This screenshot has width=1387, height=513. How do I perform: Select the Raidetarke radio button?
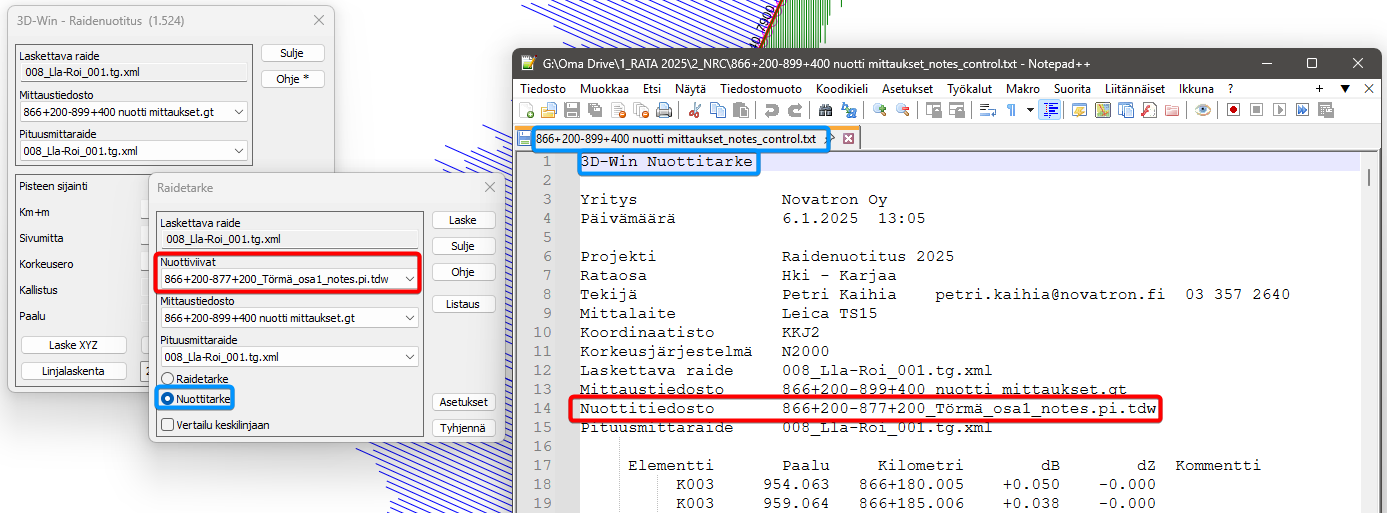coord(167,379)
